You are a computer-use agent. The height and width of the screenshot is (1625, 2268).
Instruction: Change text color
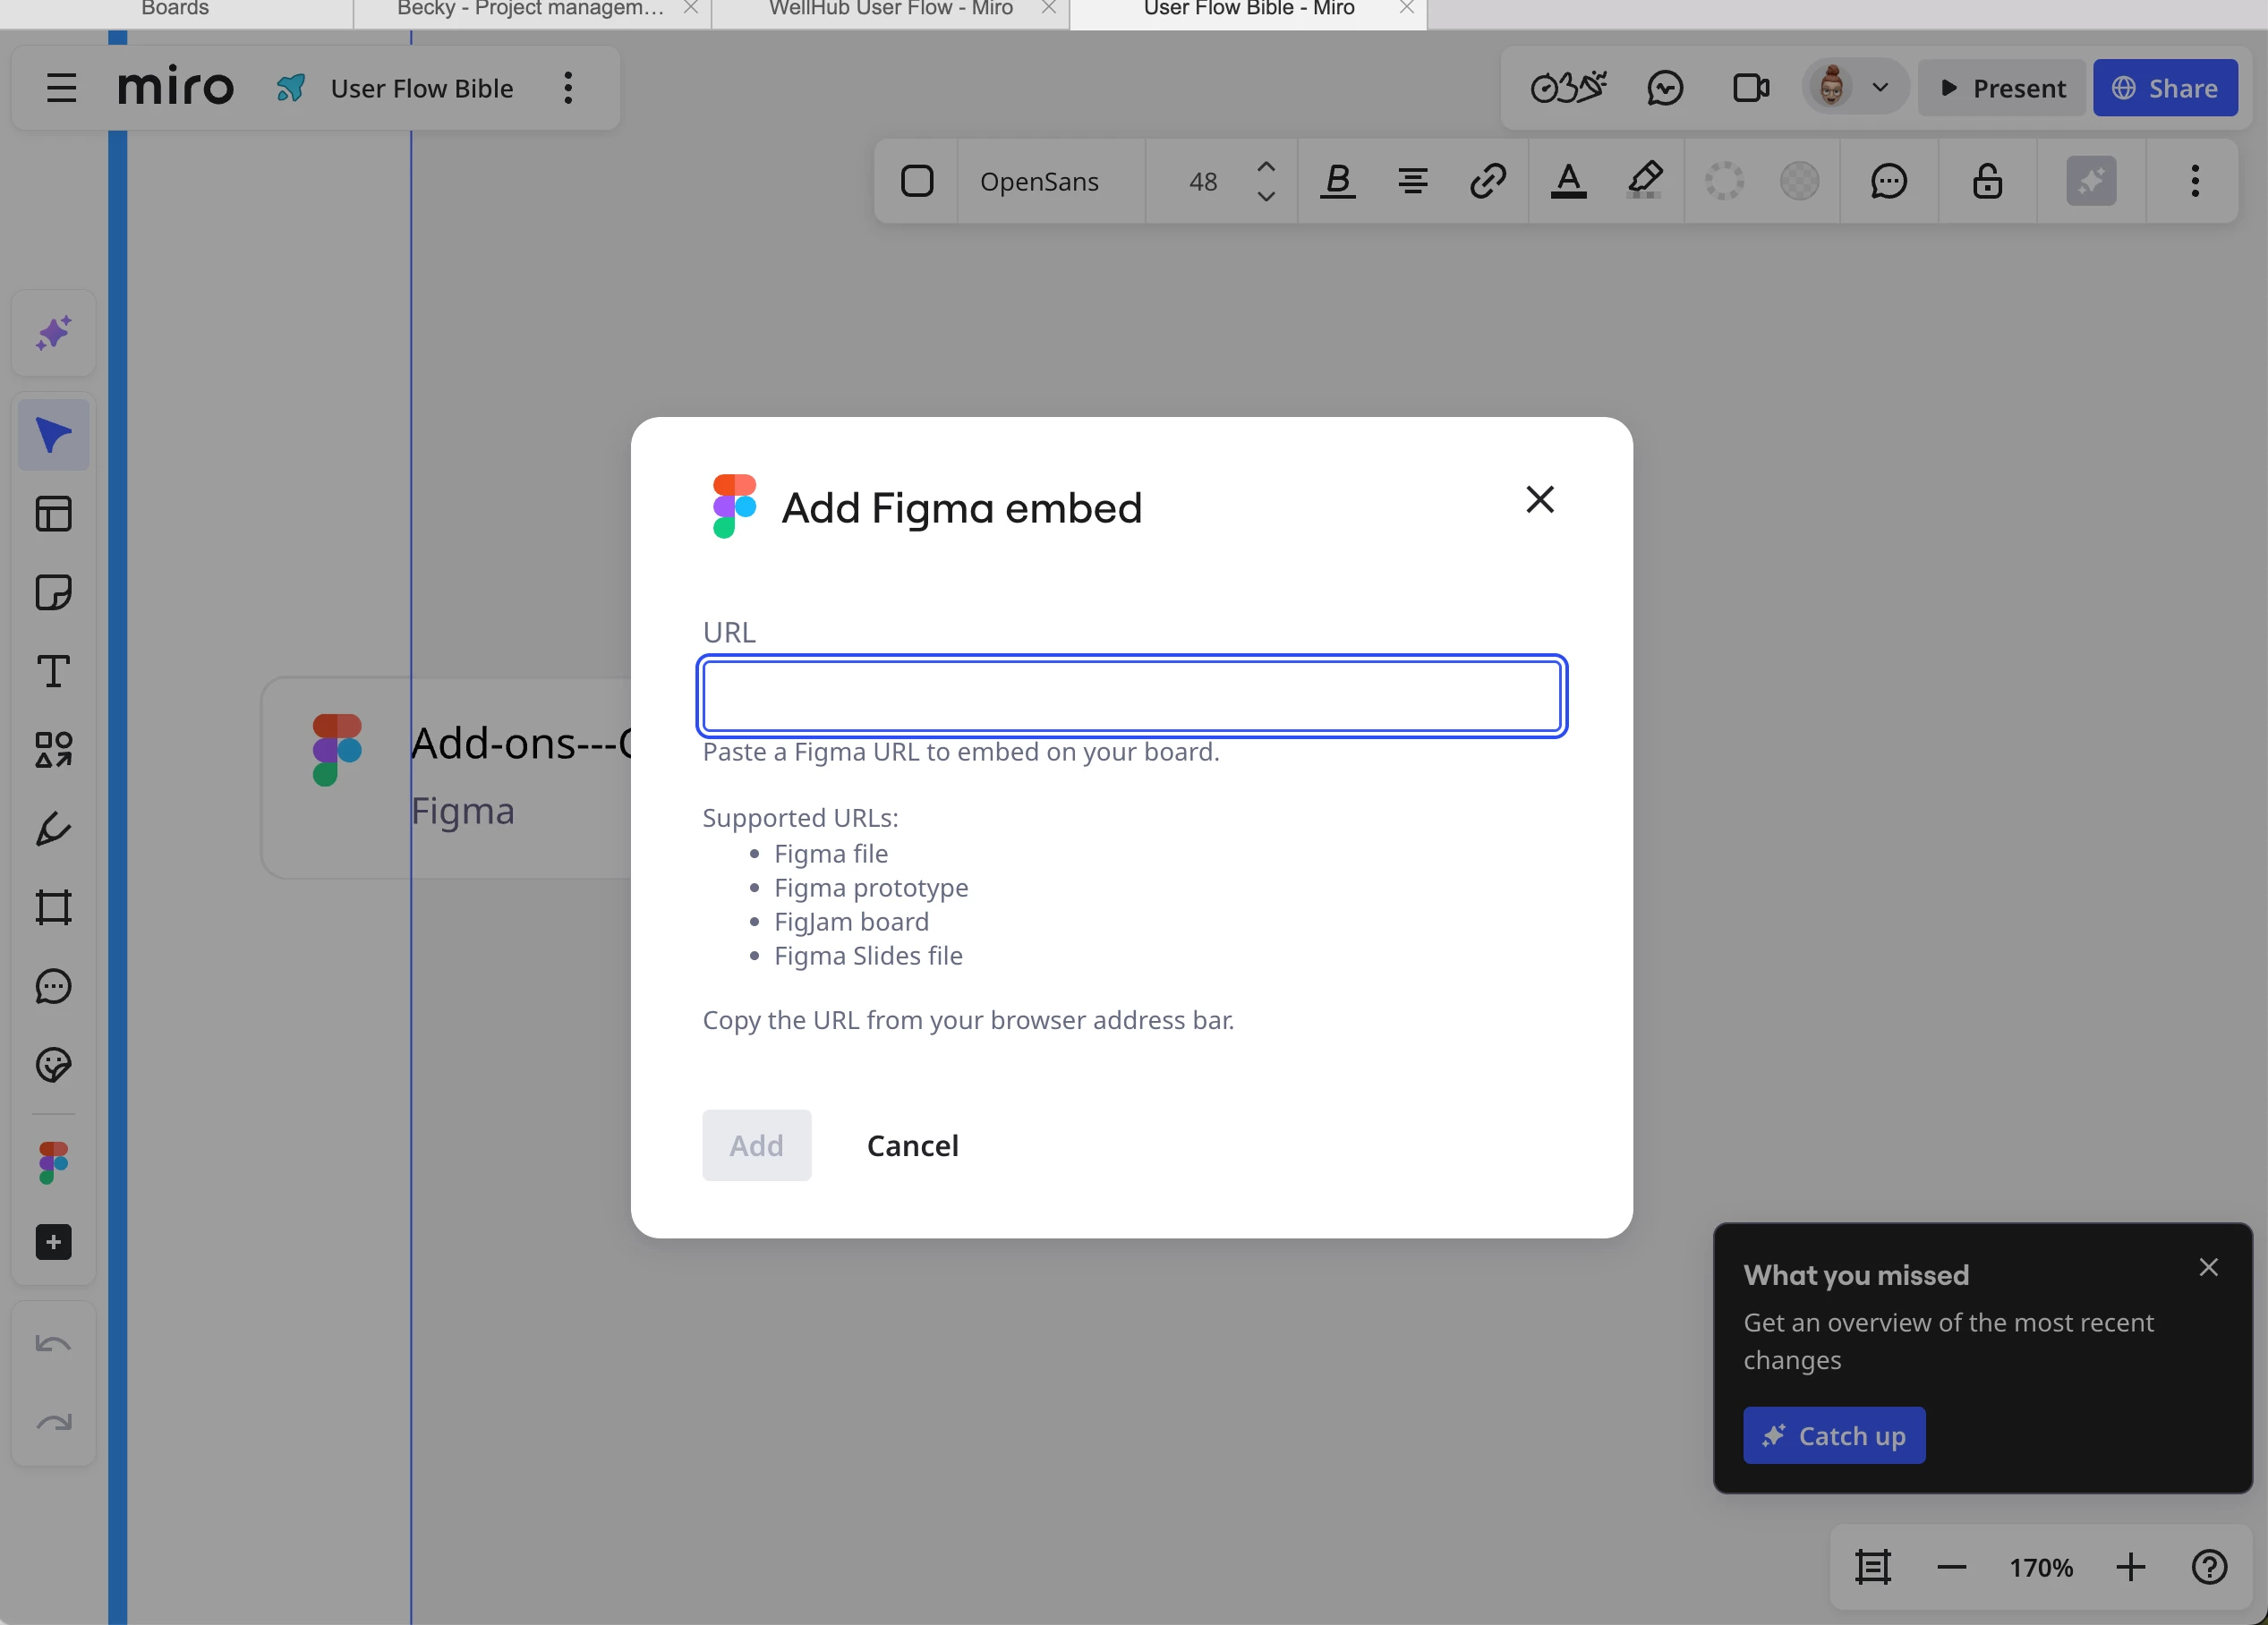pos(1568,181)
